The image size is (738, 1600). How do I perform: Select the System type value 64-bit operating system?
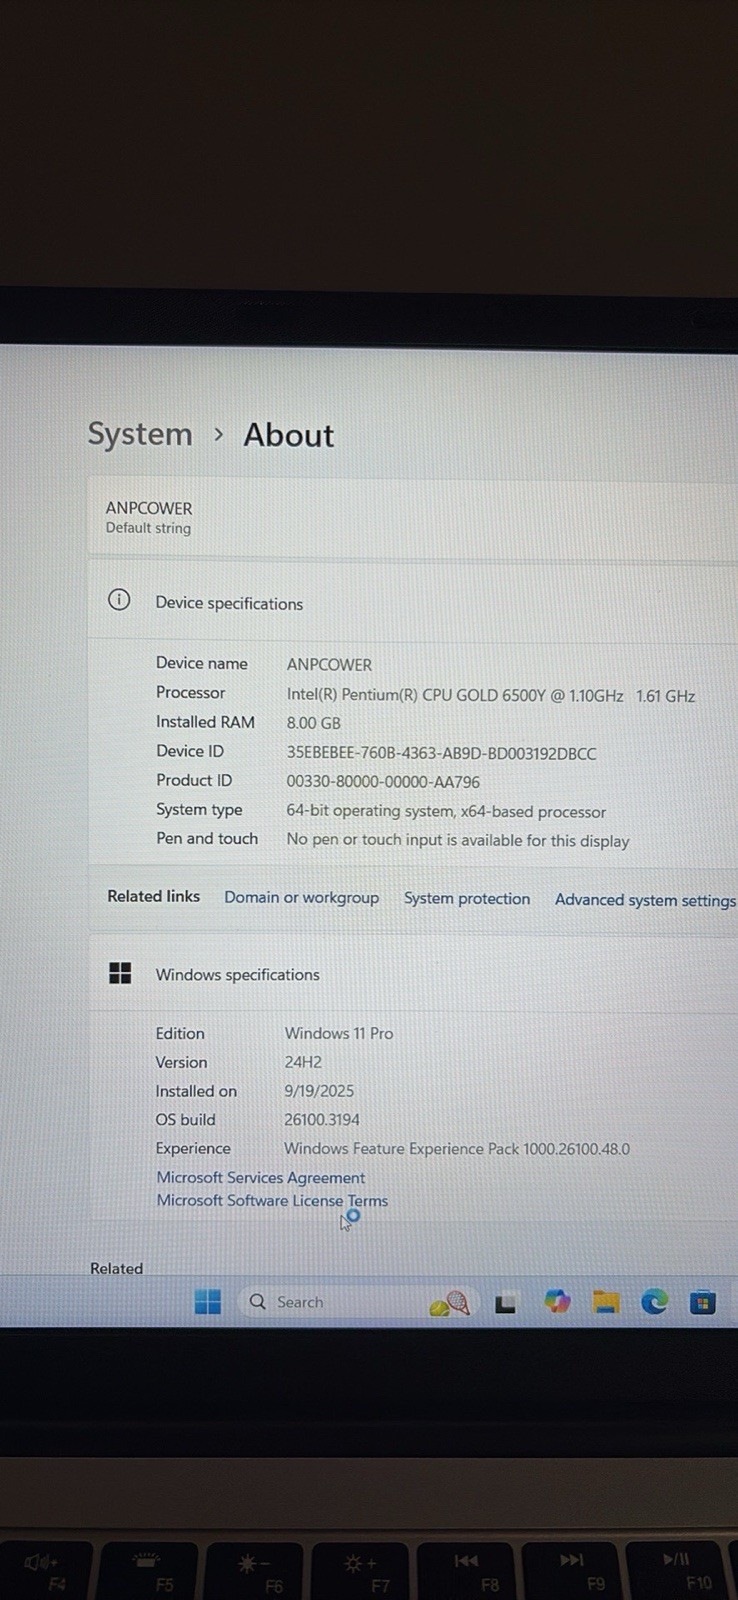pos(446,811)
